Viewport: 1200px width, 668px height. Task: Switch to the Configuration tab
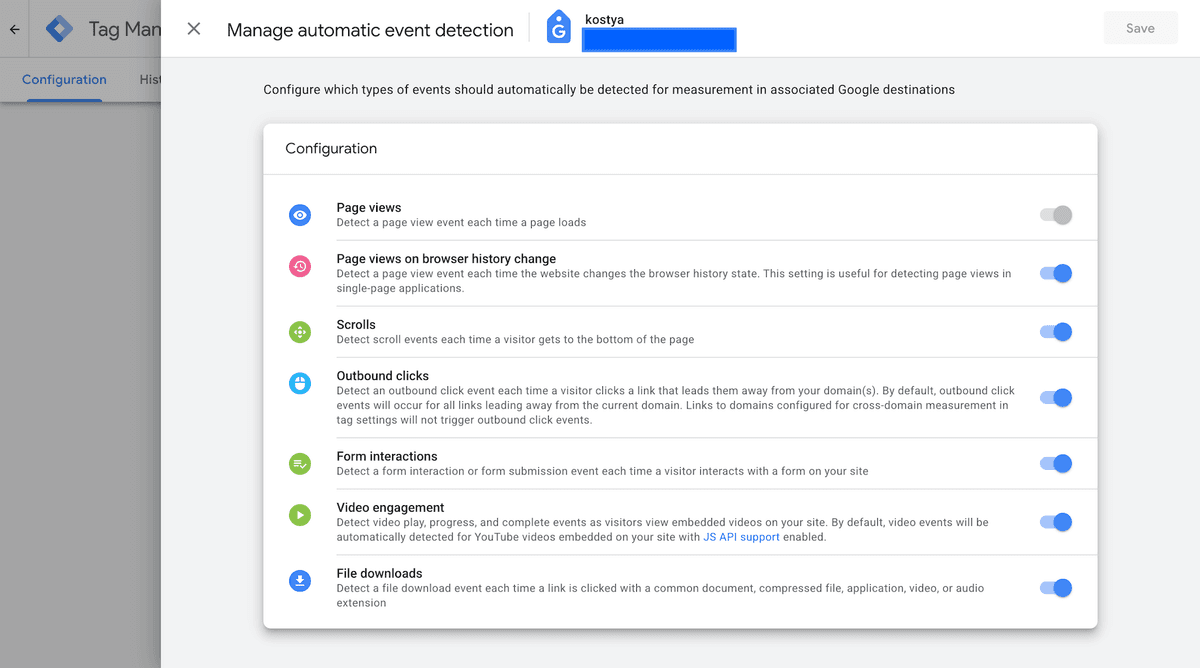coord(64,79)
